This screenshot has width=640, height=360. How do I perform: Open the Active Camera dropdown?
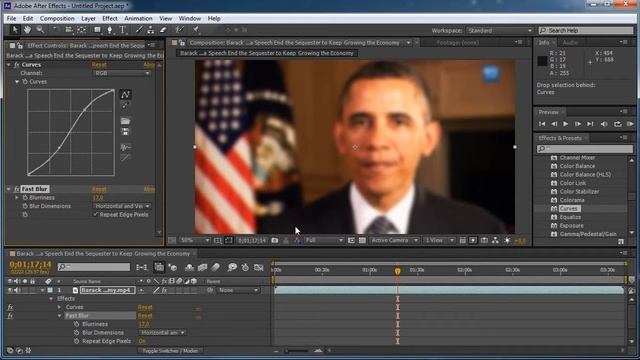tap(394, 240)
